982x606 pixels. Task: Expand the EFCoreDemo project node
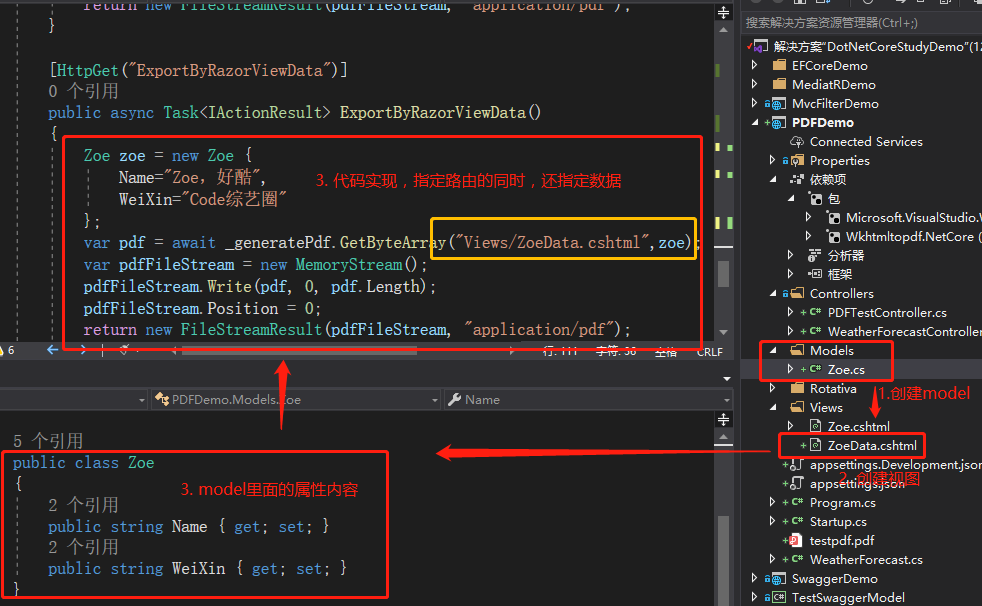tap(755, 65)
